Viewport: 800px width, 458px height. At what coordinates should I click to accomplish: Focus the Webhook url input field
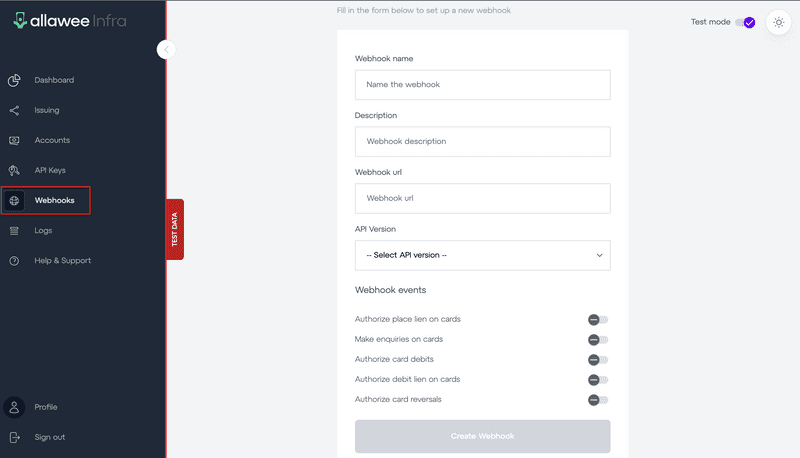tap(483, 198)
